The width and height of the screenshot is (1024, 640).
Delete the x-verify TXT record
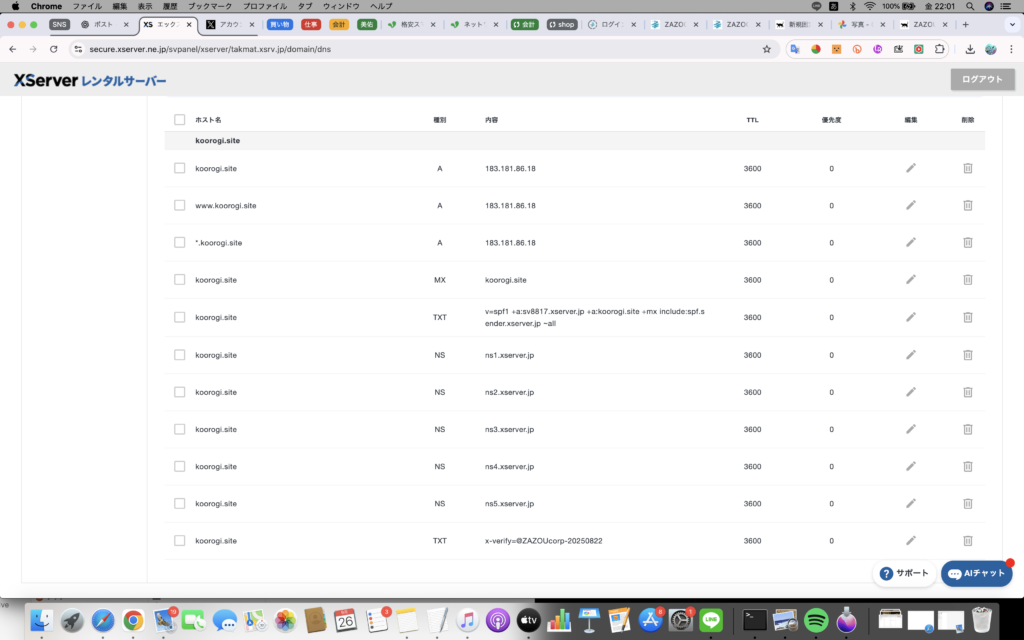pyautogui.click(x=967, y=541)
